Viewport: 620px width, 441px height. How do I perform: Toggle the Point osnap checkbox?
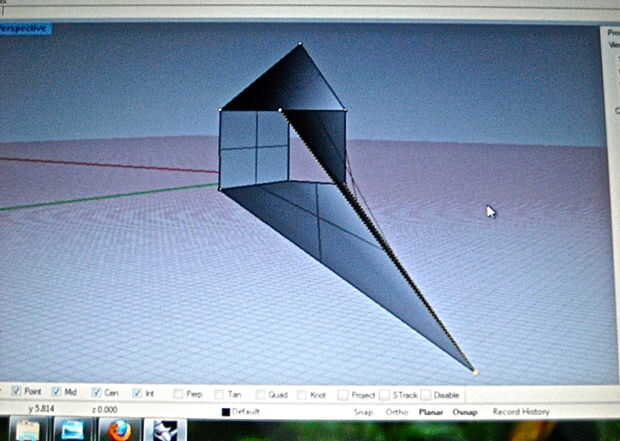click(x=16, y=391)
